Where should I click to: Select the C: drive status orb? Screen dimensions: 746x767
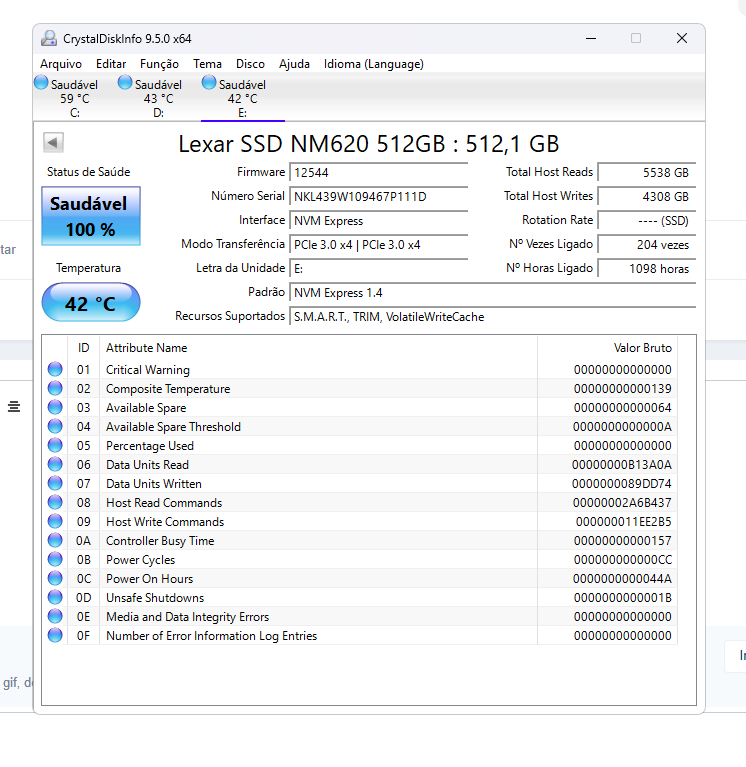pyautogui.click(x=42, y=83)
